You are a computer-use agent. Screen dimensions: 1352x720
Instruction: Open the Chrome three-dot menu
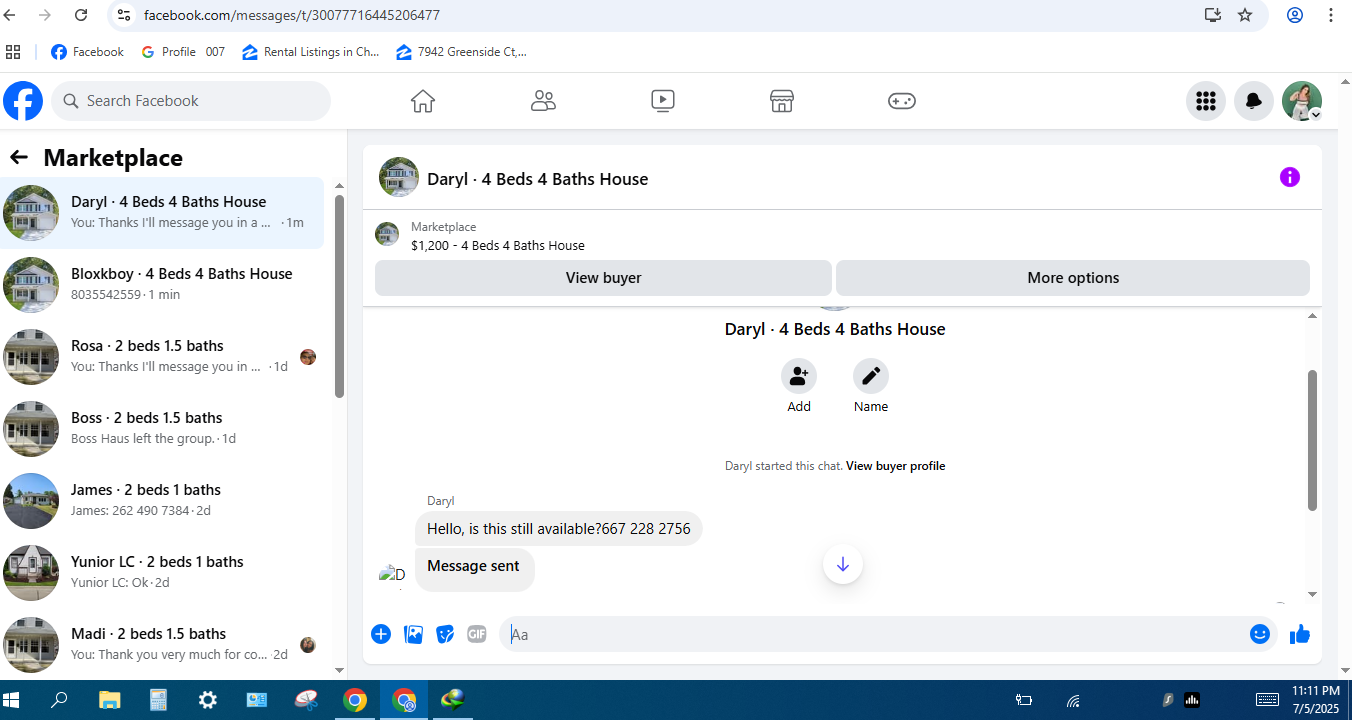coord(1331,15)
